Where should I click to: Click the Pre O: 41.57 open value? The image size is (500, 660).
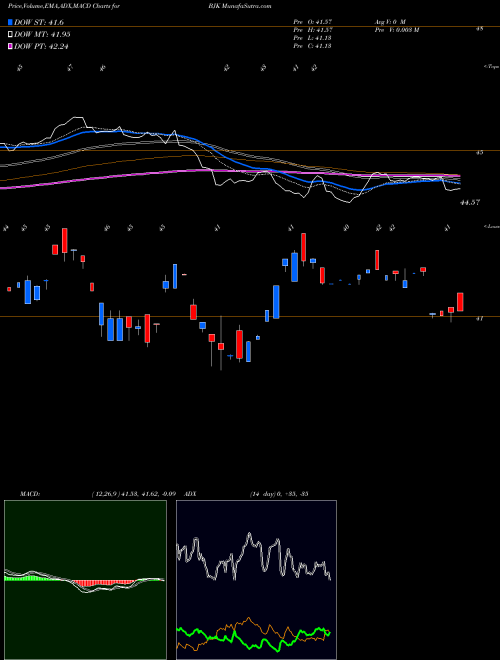313,21
